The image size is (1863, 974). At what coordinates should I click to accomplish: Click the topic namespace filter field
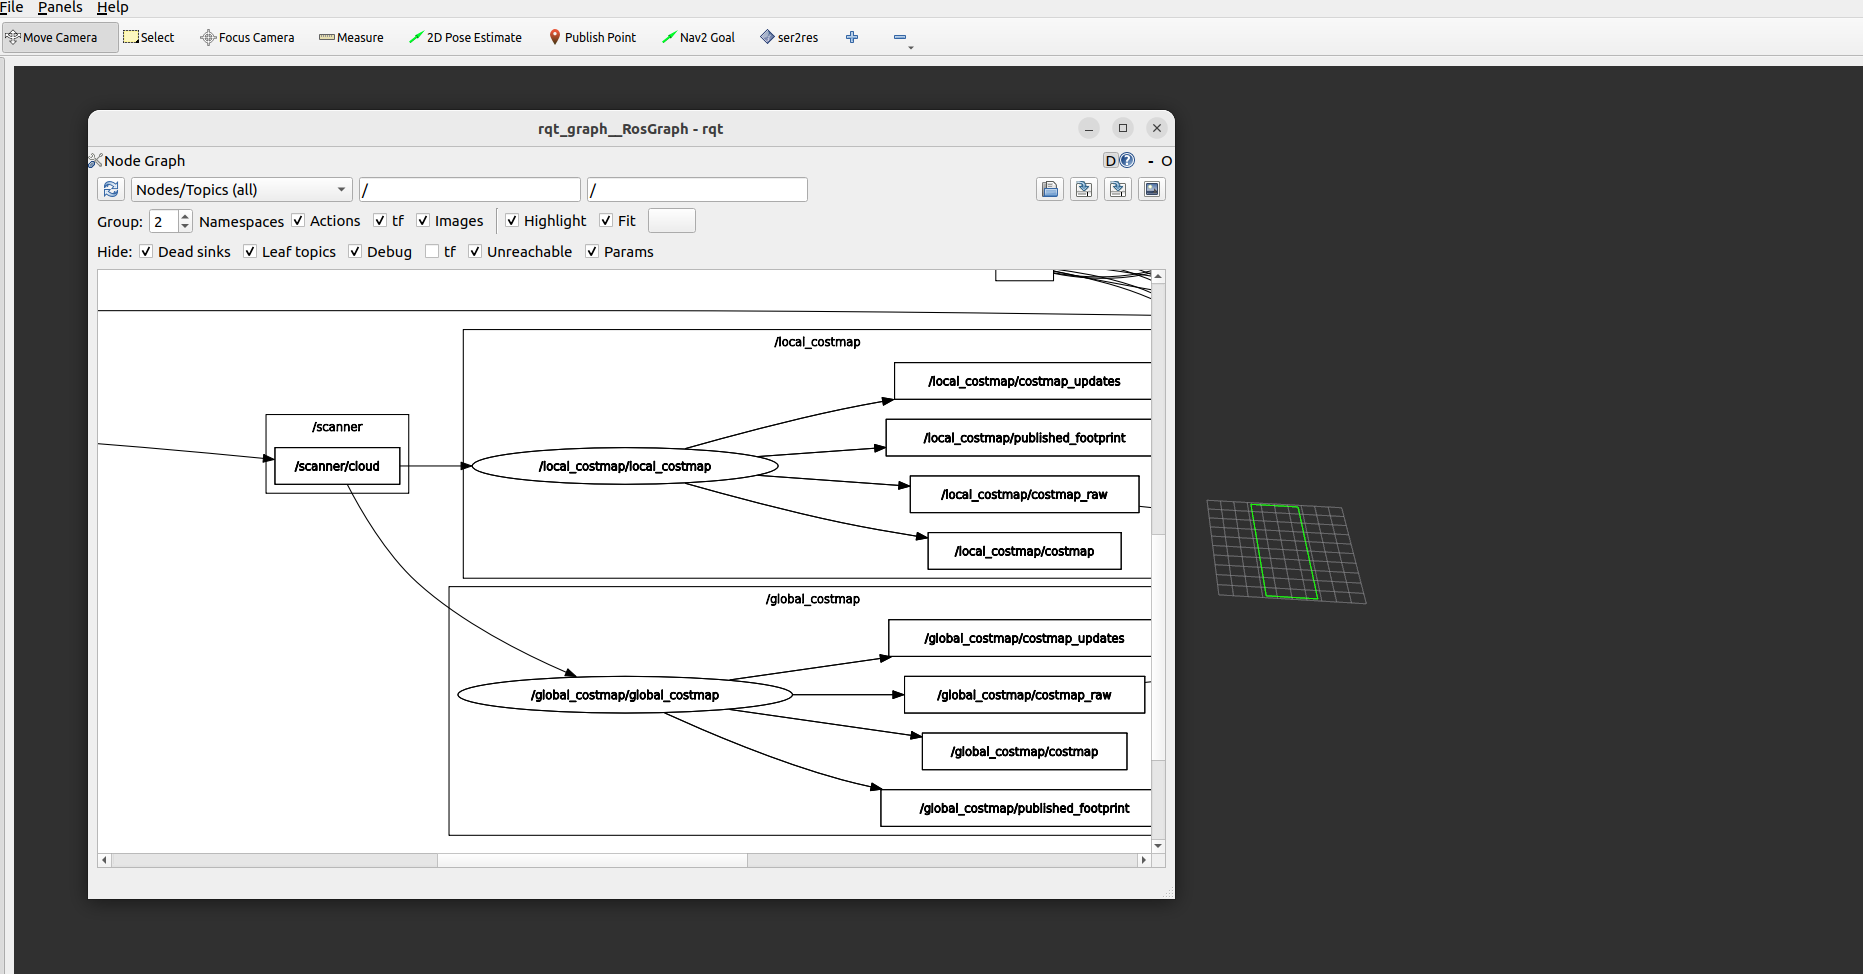click(697, 189)
